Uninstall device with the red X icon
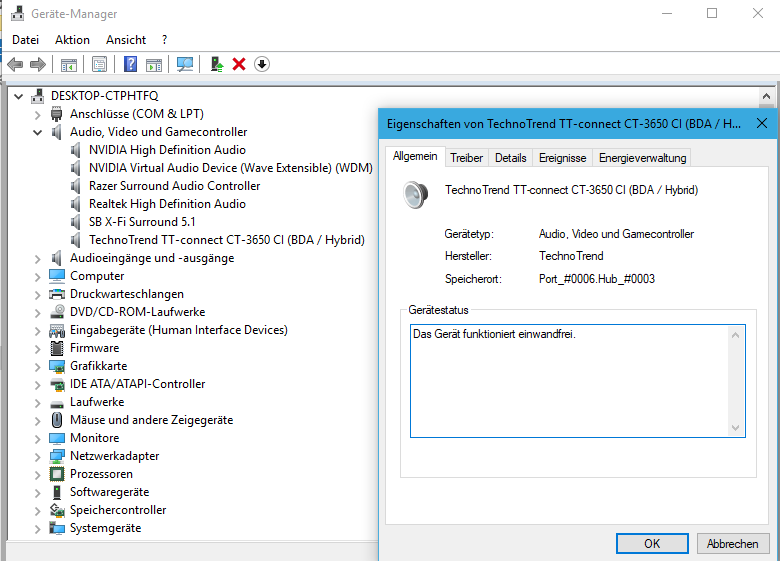The height and width of the screenshot is (561, 780). coord(239,64)
